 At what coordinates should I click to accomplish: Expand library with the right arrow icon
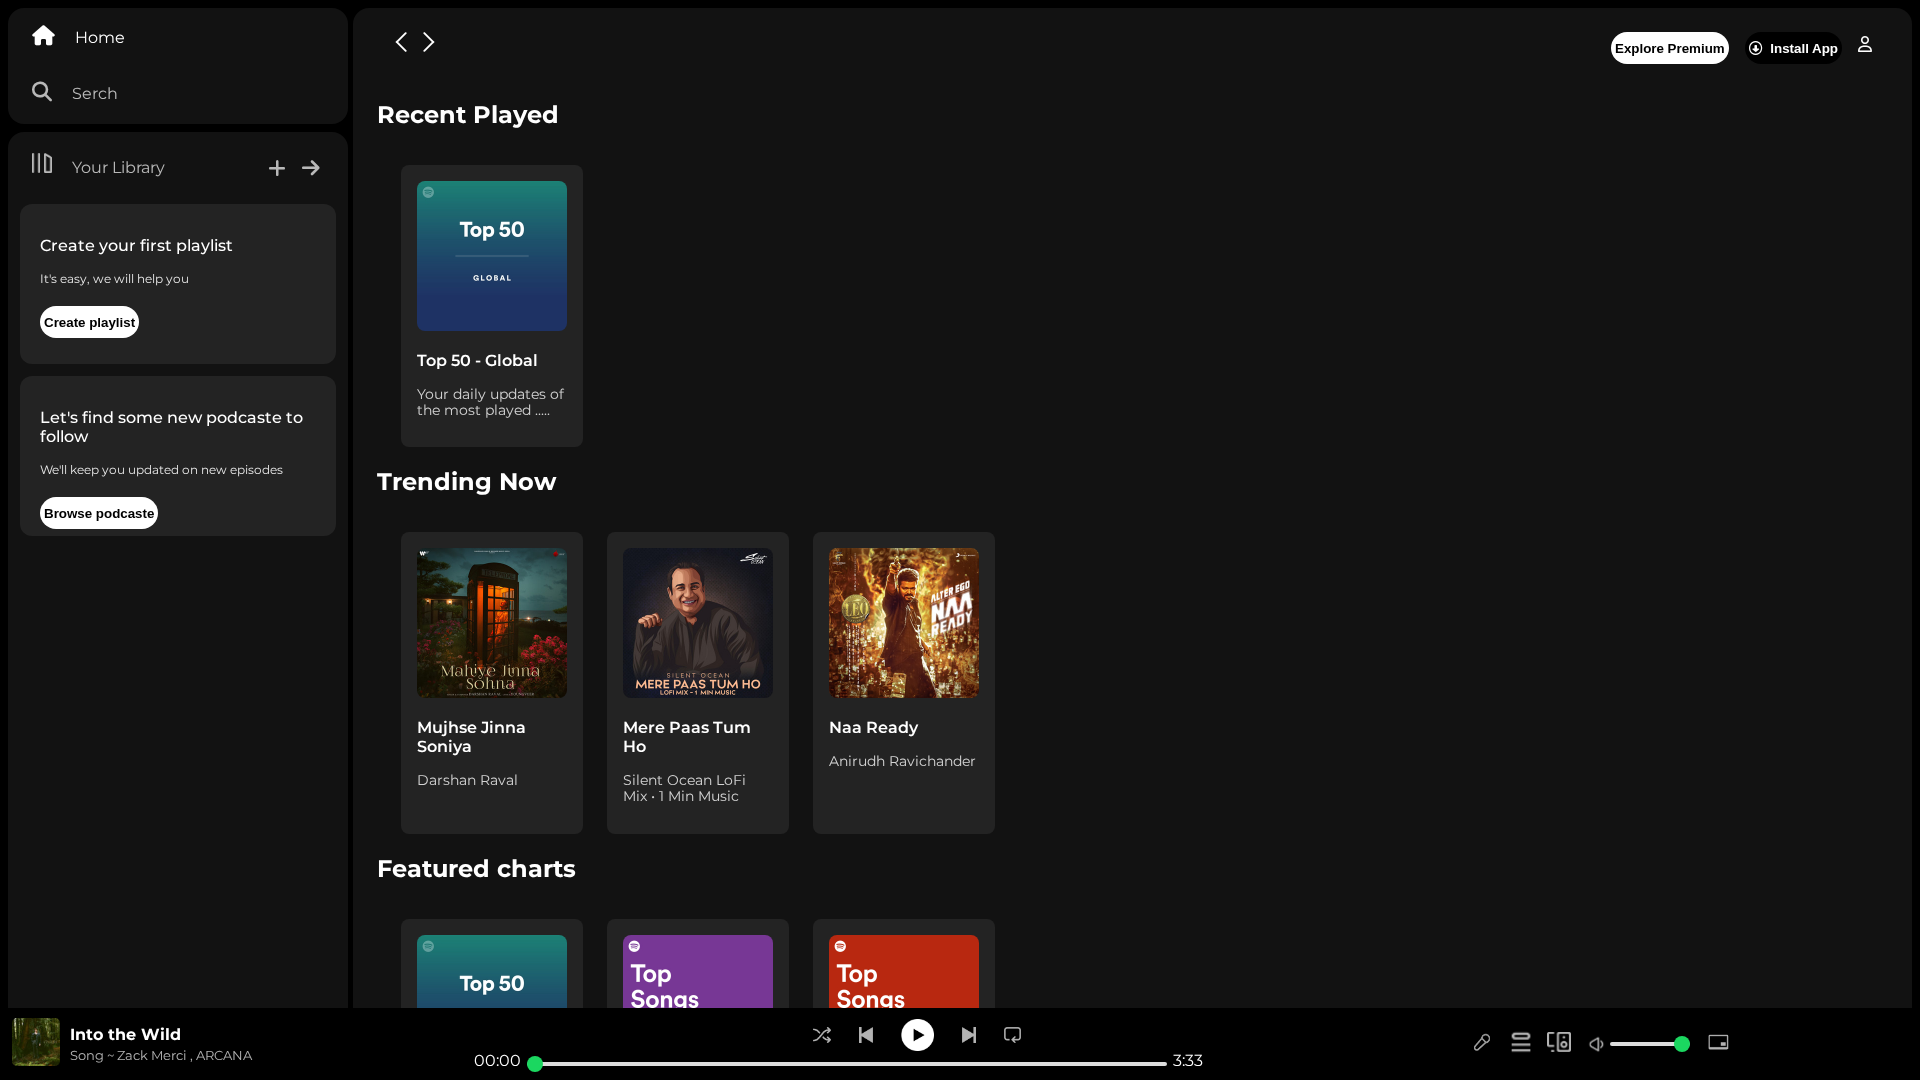[x=311, y=168]
